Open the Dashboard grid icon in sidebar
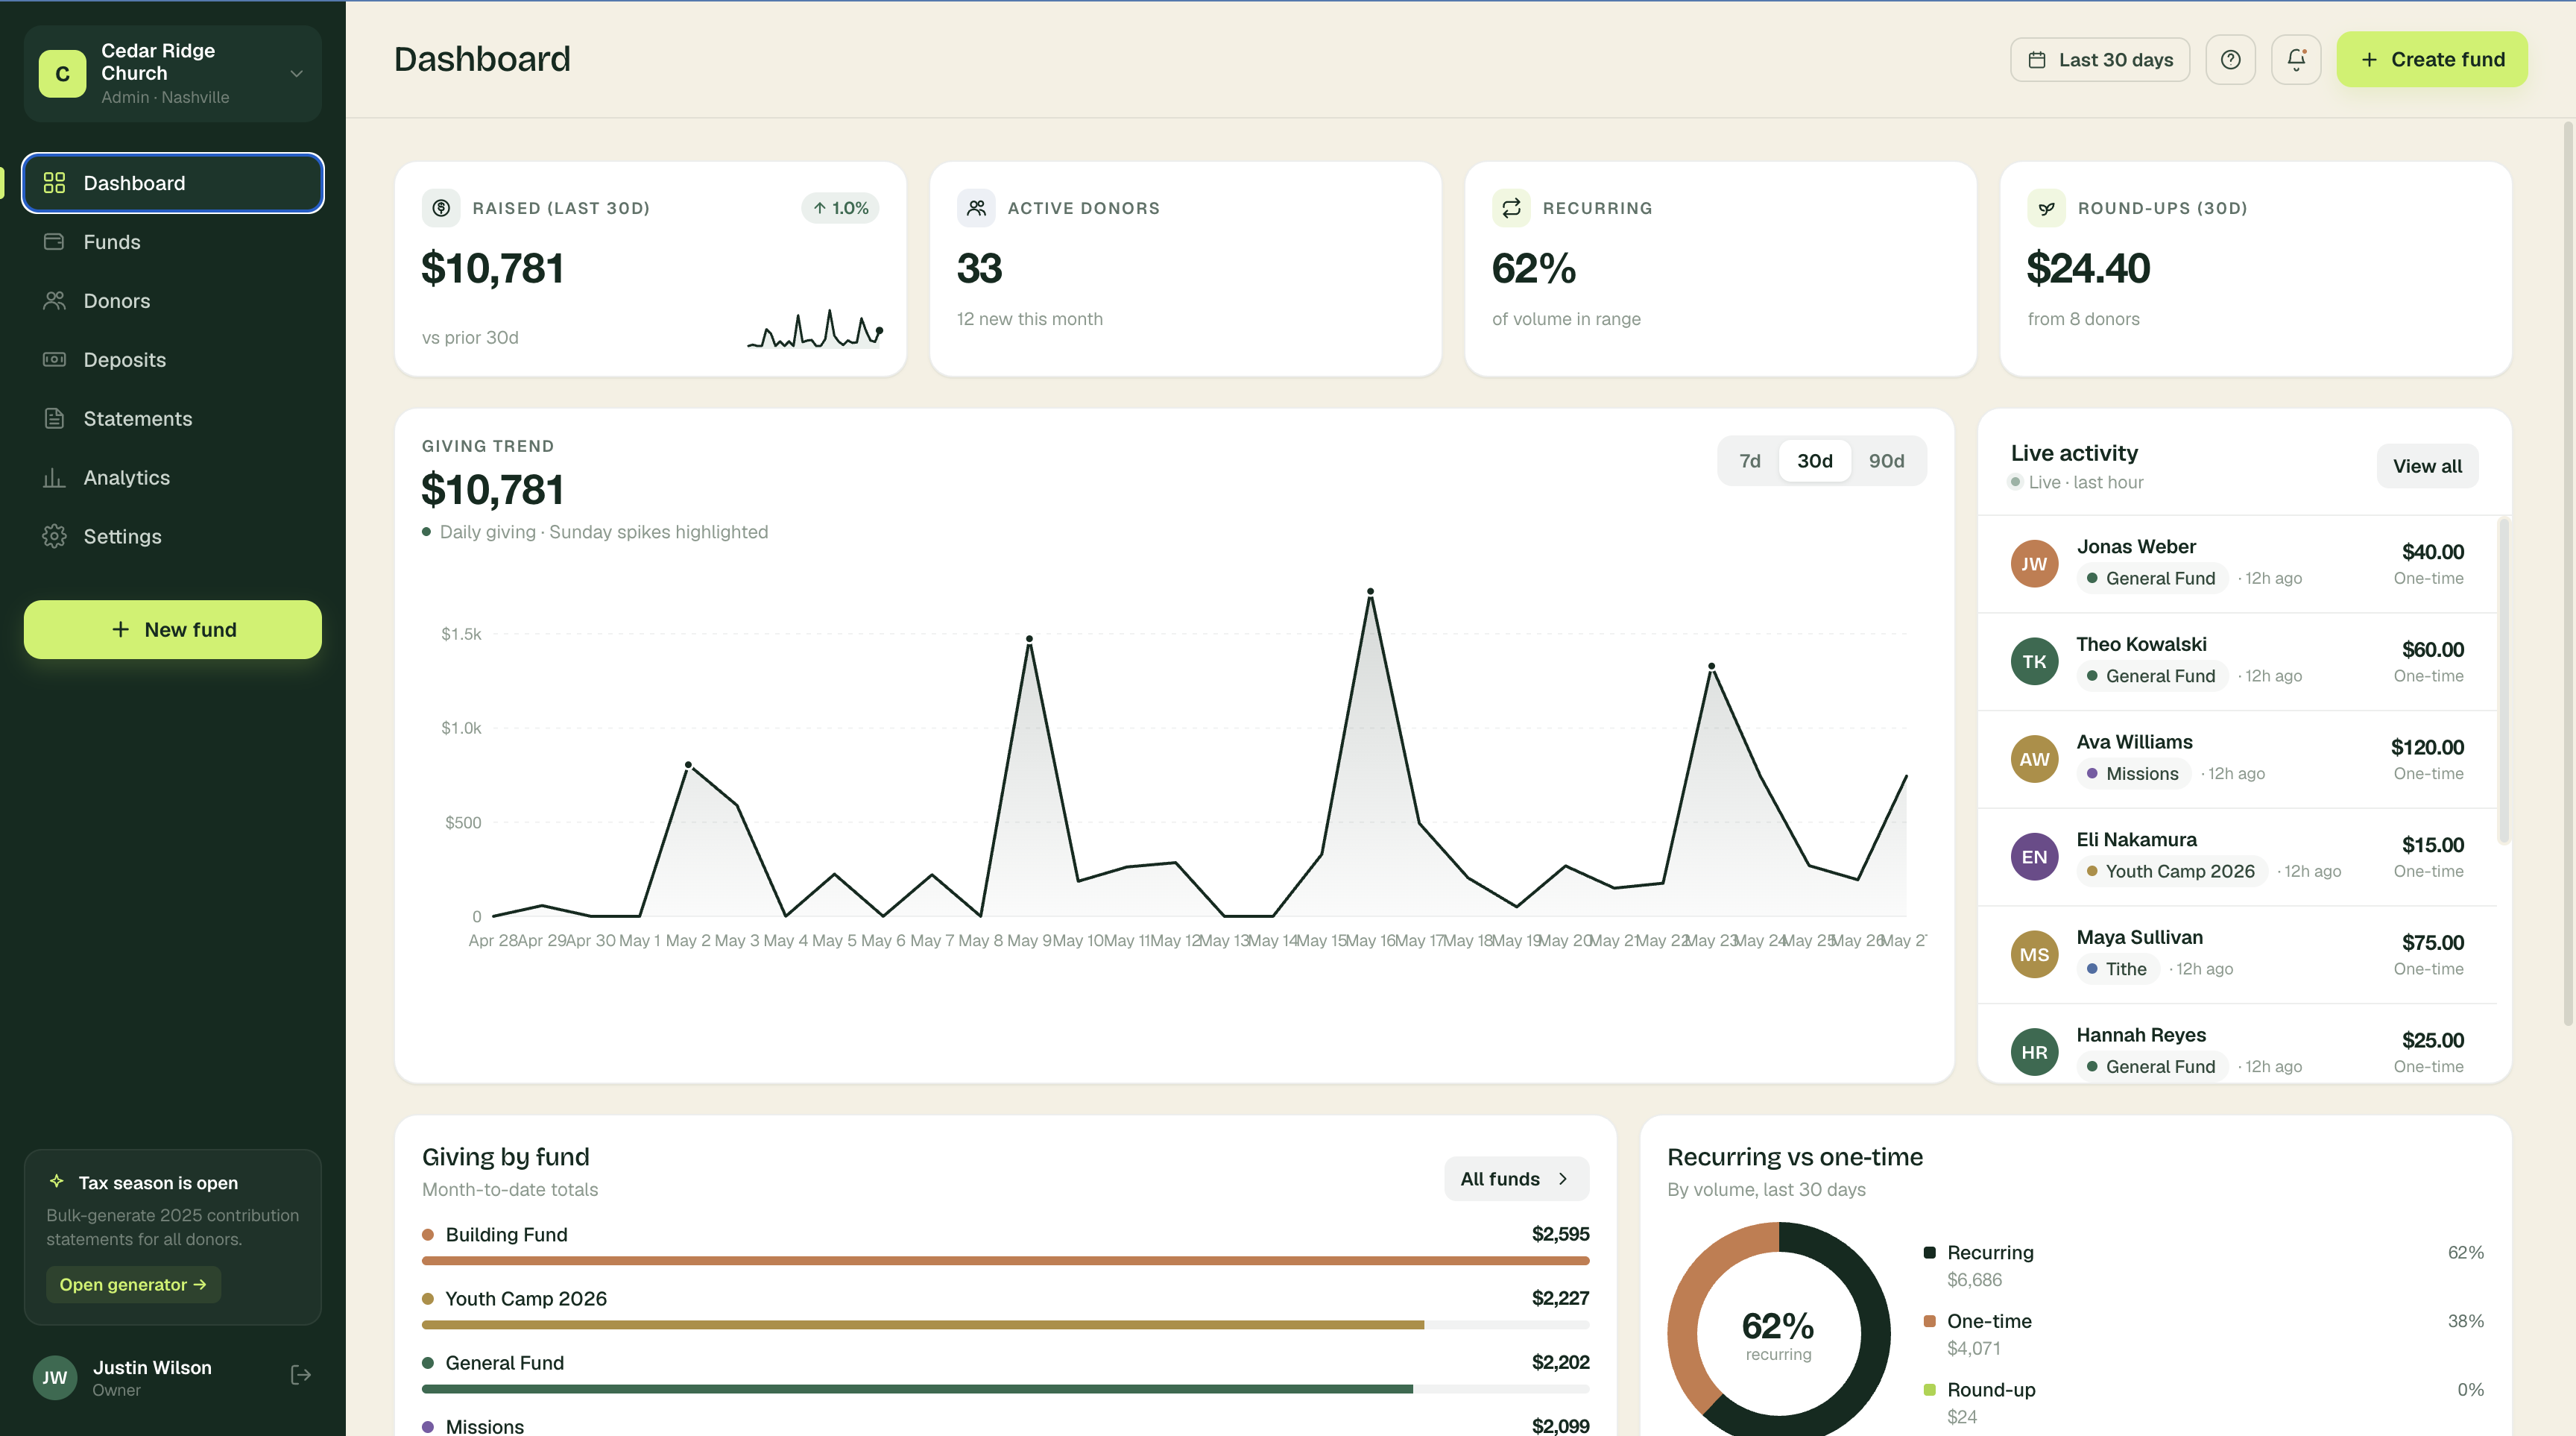 54,183
